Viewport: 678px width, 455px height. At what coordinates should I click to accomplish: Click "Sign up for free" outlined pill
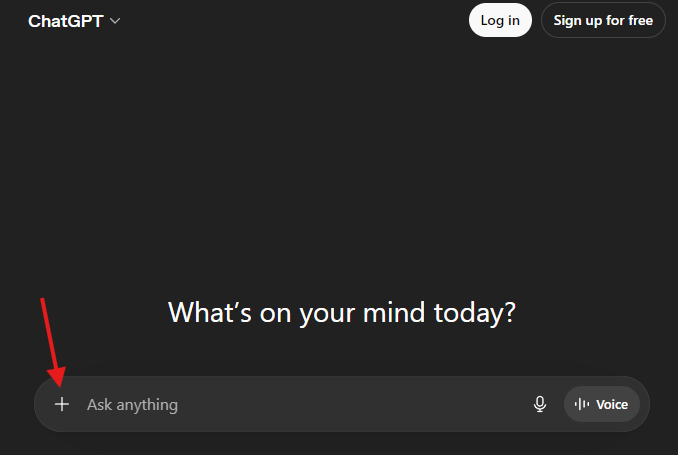coord(603,20)
